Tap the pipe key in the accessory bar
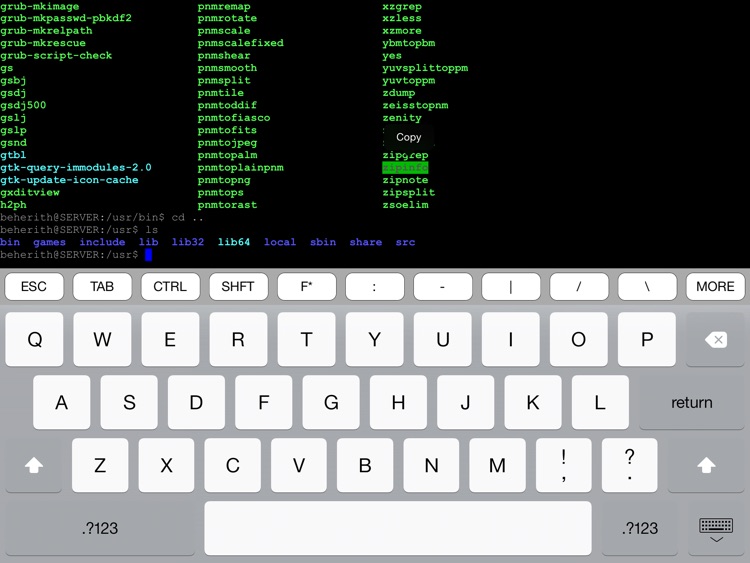750x563 pixels. (511, 287)
